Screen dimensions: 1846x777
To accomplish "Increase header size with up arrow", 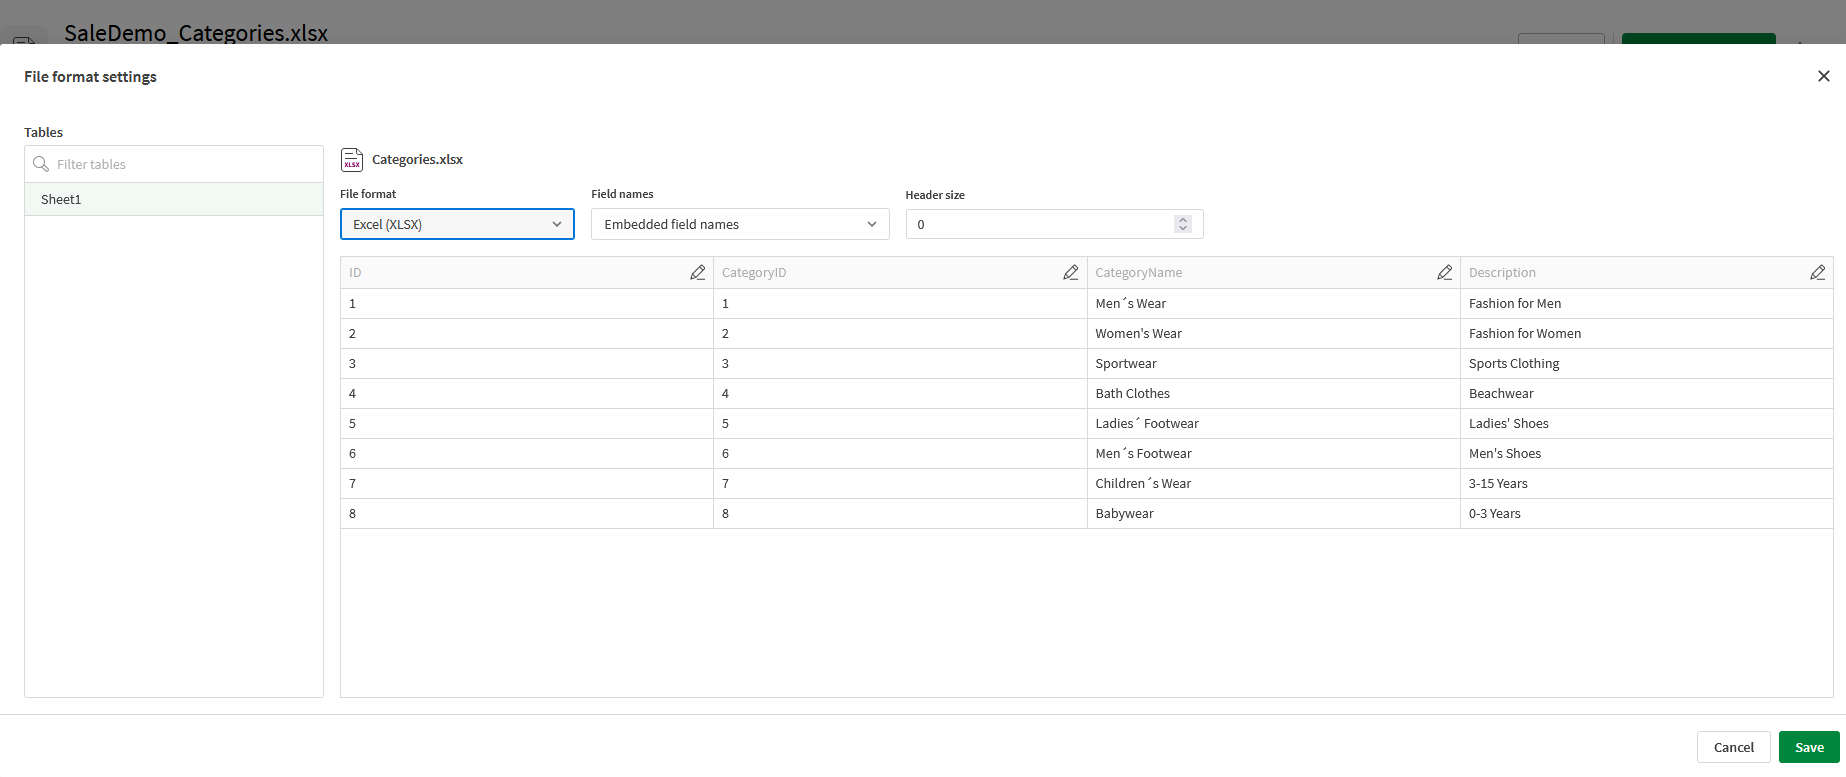I will pyautogui.click(x=1183, y=220).
